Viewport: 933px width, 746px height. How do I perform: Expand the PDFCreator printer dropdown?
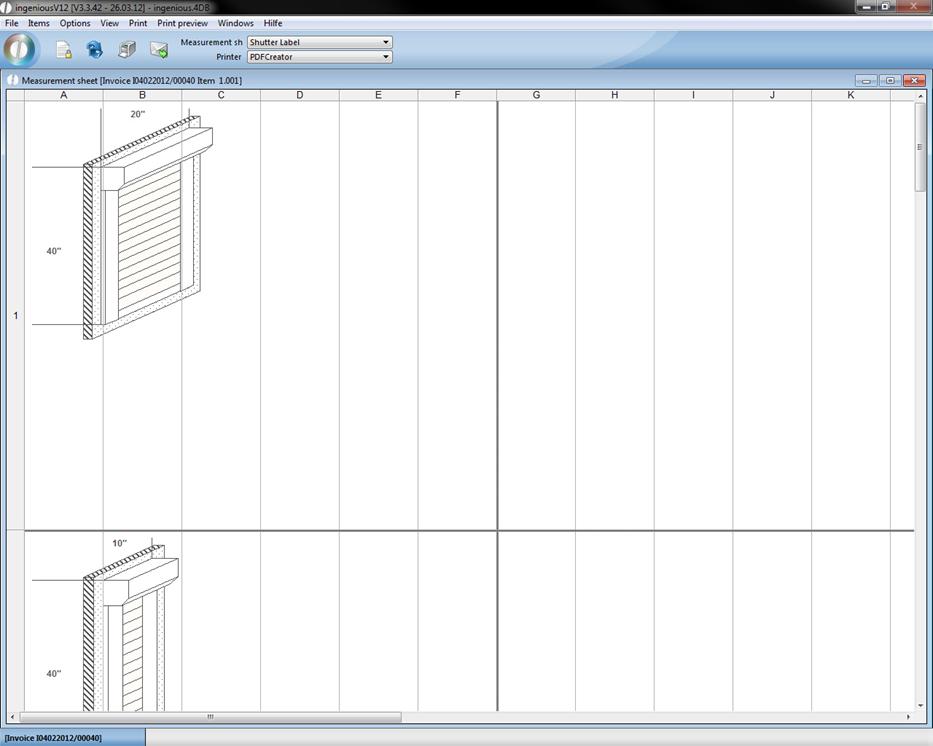[386, 57]
